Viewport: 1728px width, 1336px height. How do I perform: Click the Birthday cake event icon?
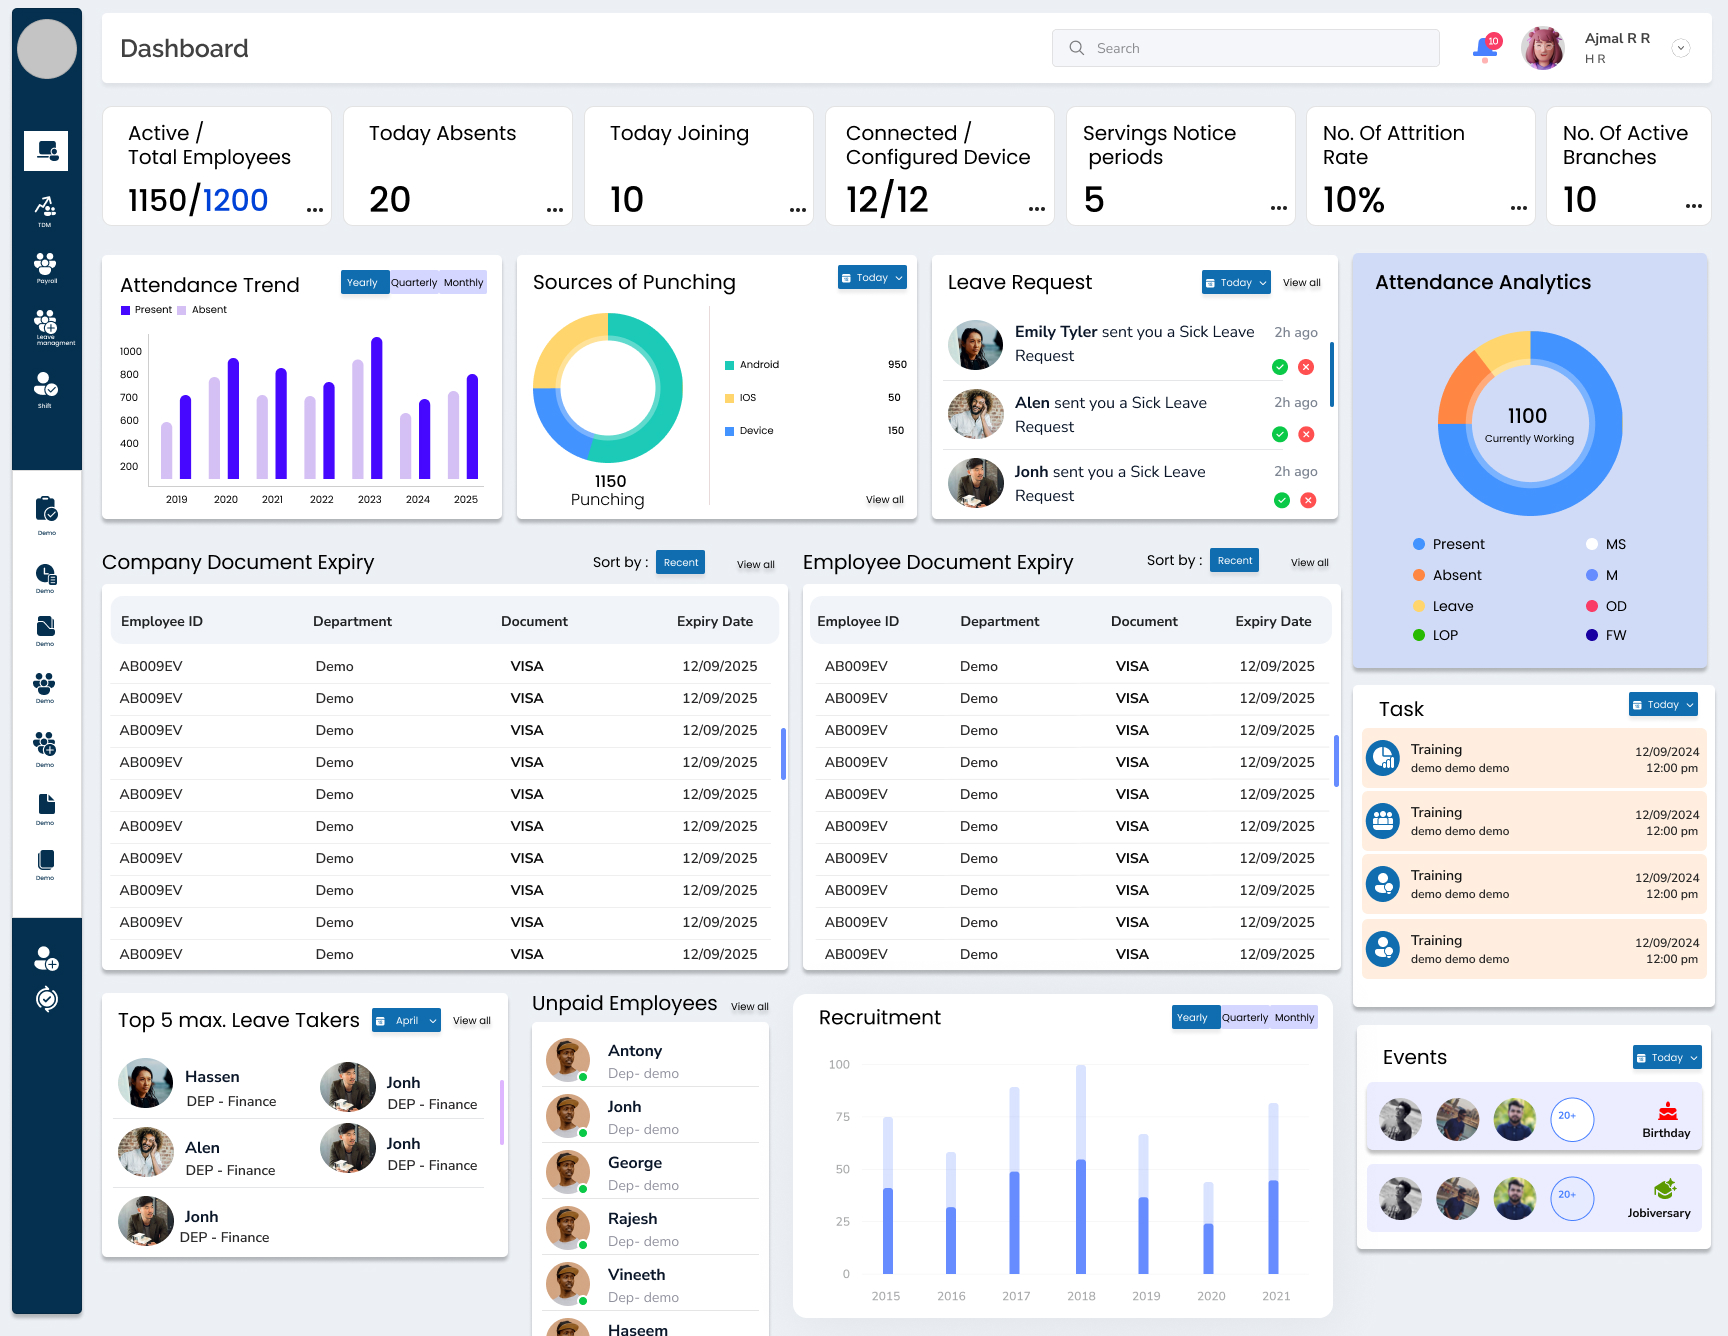[1667, 1111]
